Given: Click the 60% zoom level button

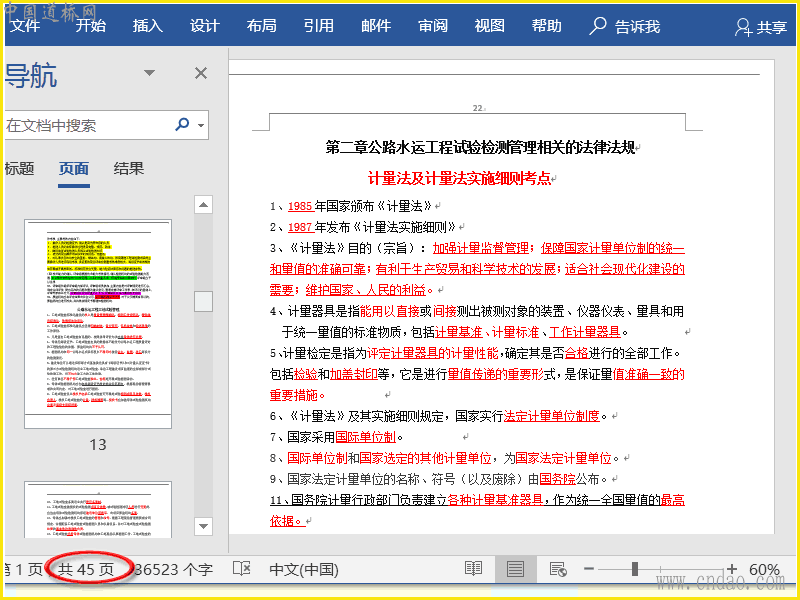Looking at the screenshot, I should tap(765, 569).
